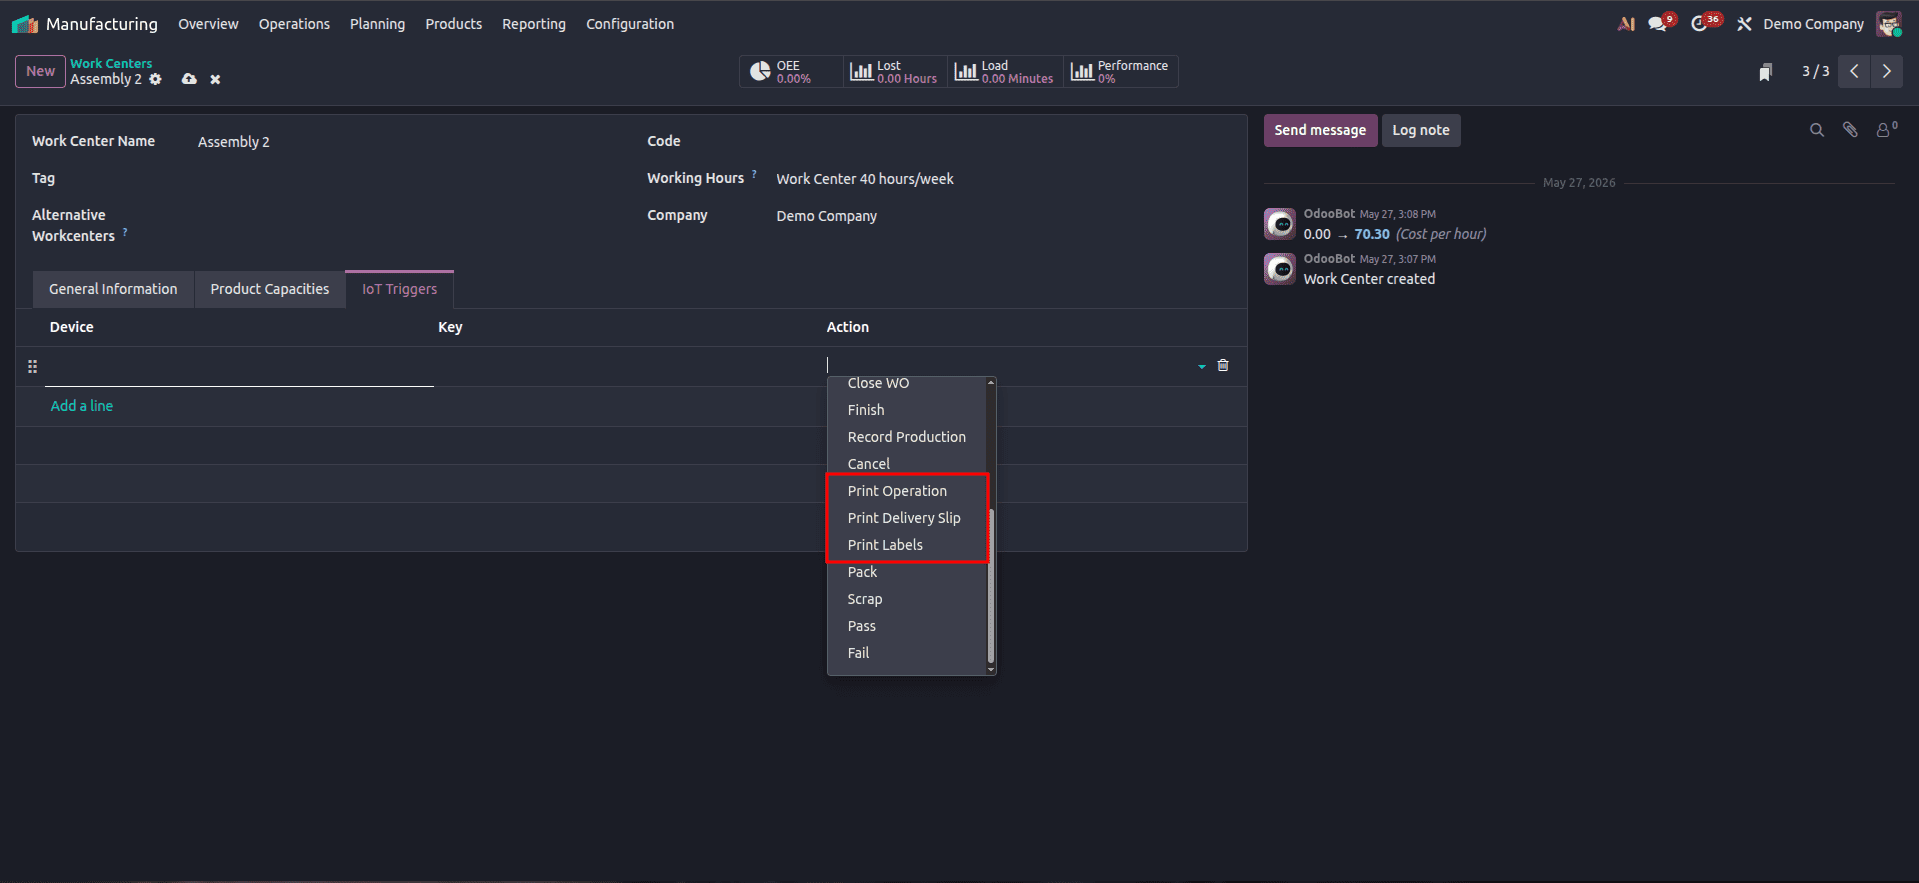Open the AI assistant icon in top bar

click(1626, 24)
